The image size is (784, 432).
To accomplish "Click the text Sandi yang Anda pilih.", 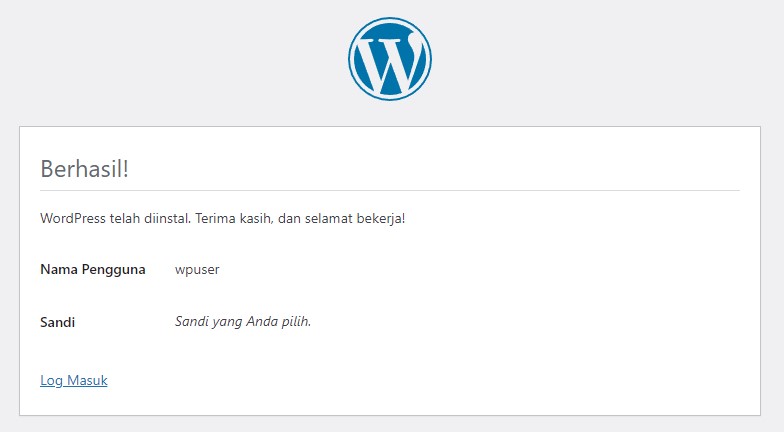I will tap(243, 322).
